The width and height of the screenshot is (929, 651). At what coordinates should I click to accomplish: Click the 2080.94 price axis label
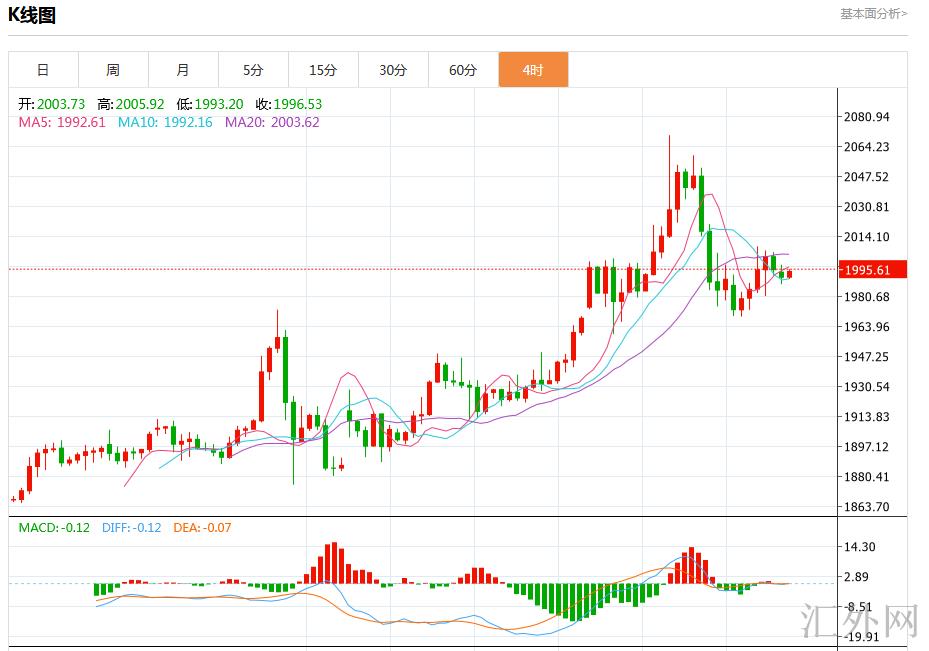point(867,117)
